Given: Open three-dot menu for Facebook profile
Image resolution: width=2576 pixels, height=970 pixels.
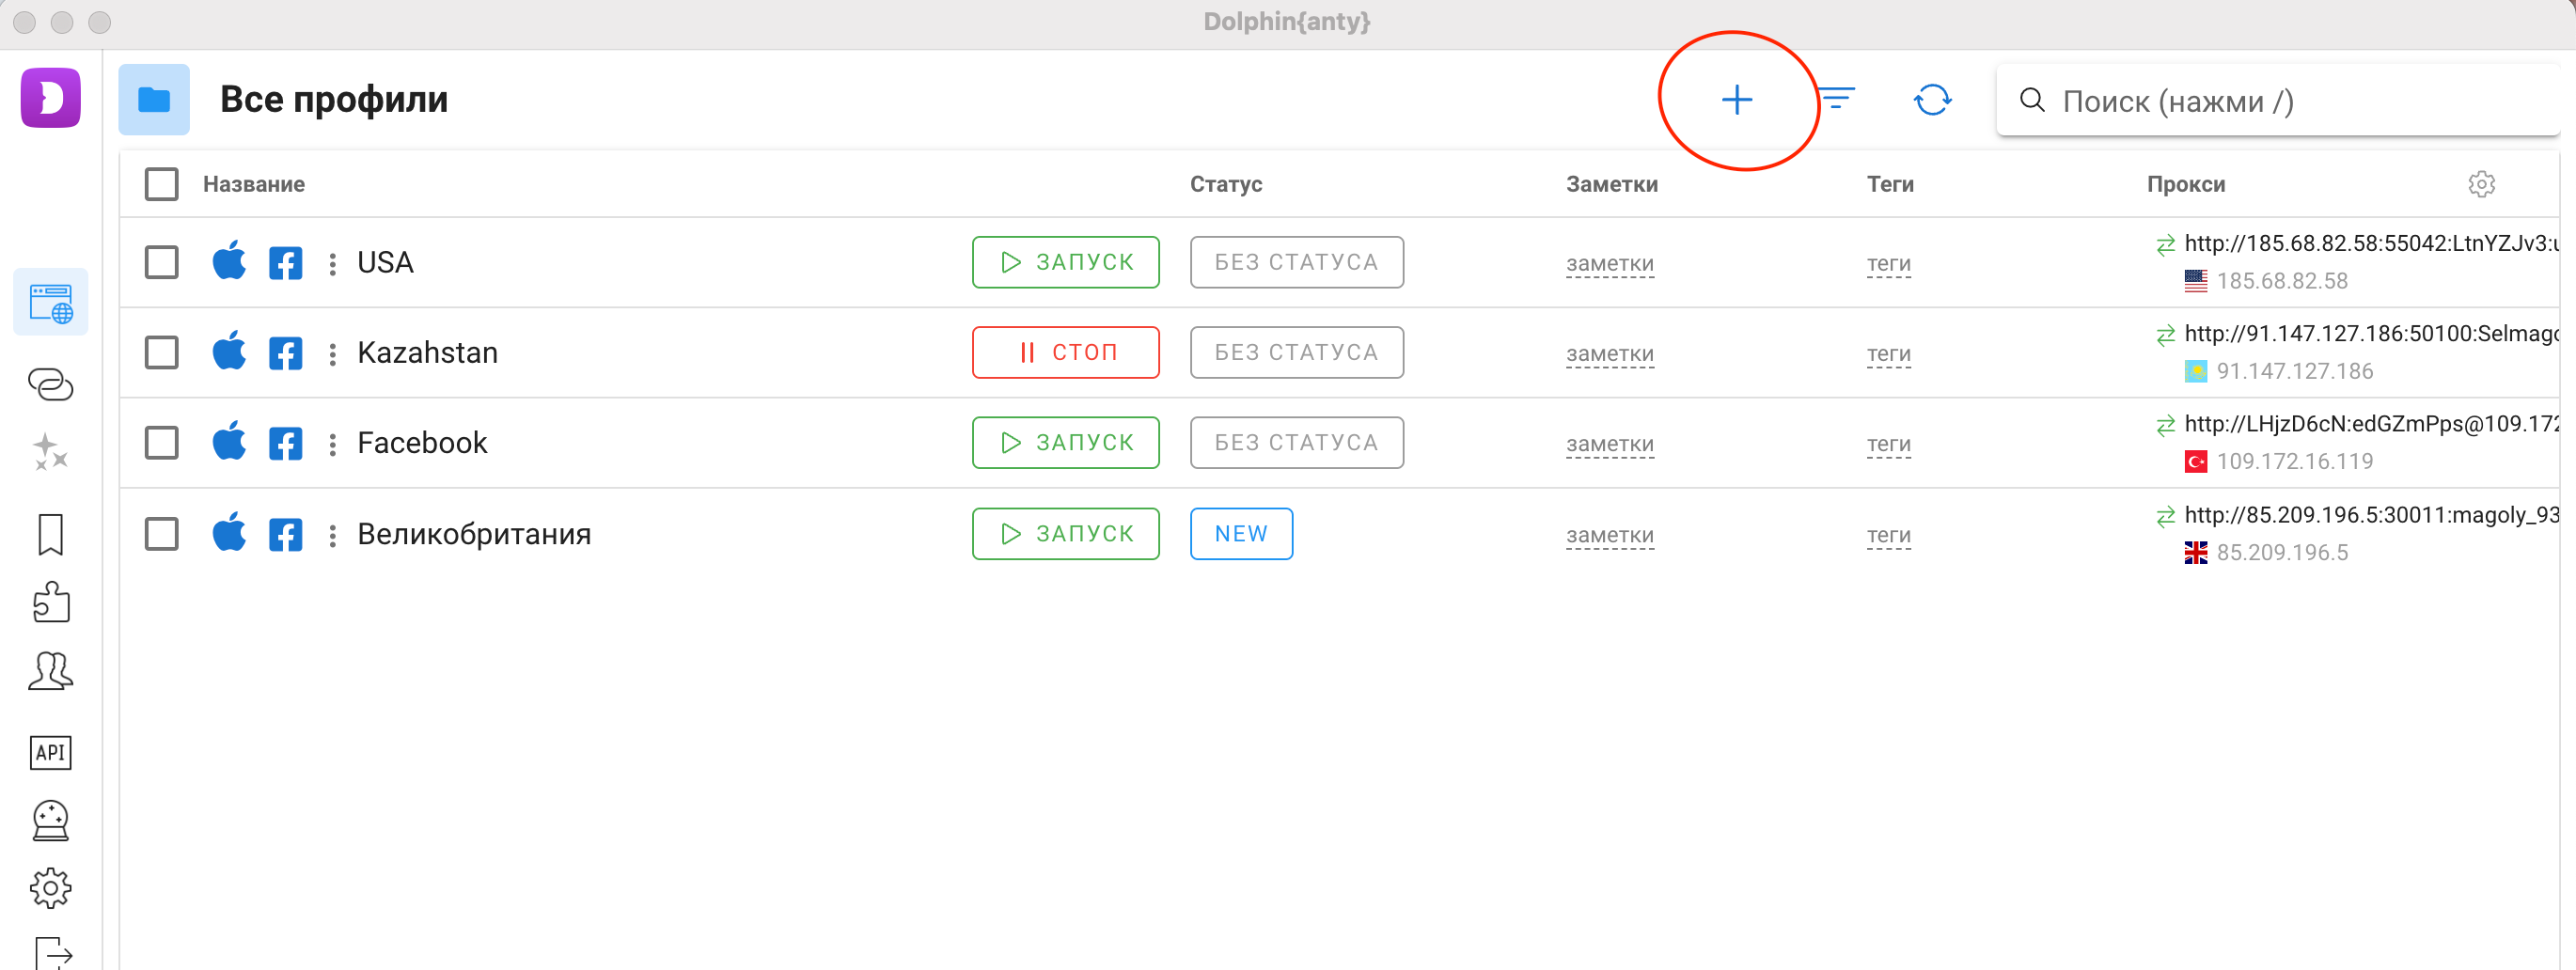Looking at the screenshot, I should [332, 443].
